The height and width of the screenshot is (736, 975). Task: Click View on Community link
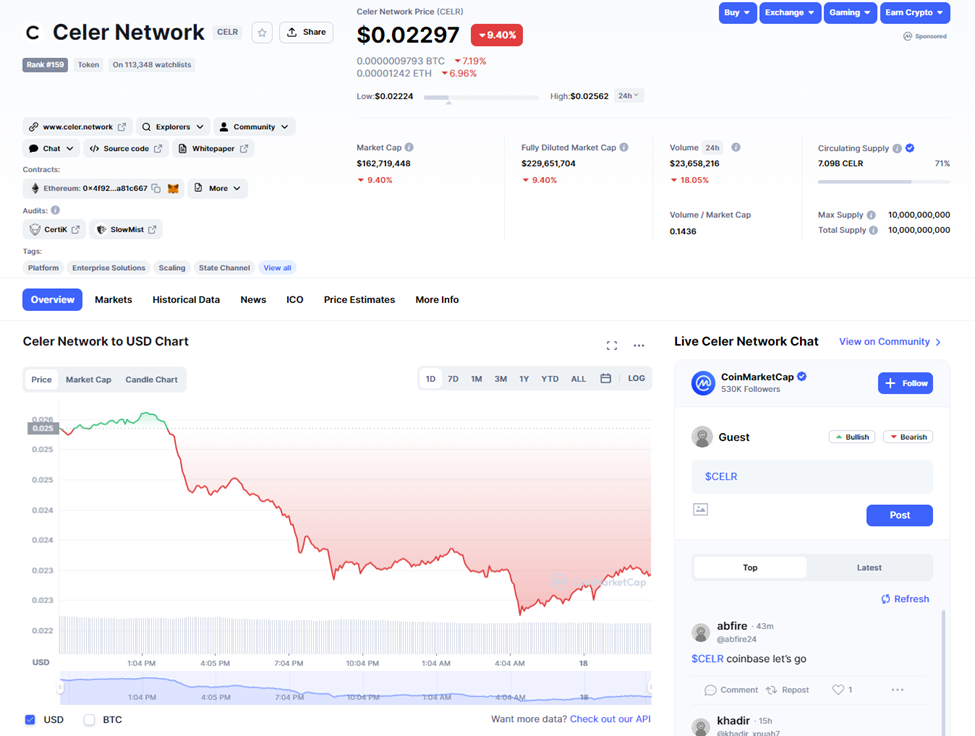[890, 342]
